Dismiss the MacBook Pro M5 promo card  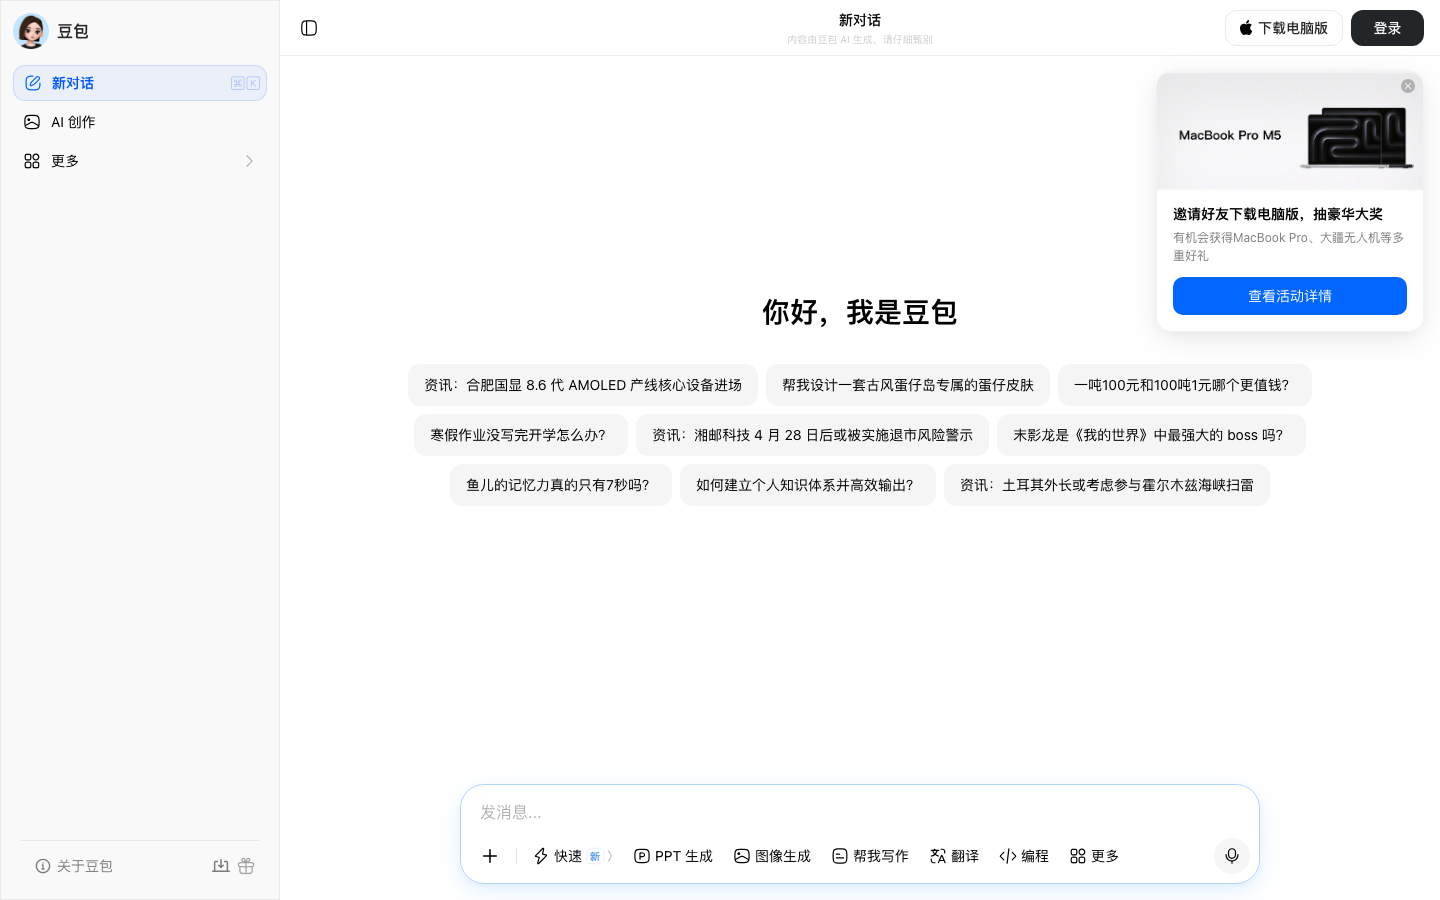click(x=1408, y=86)
